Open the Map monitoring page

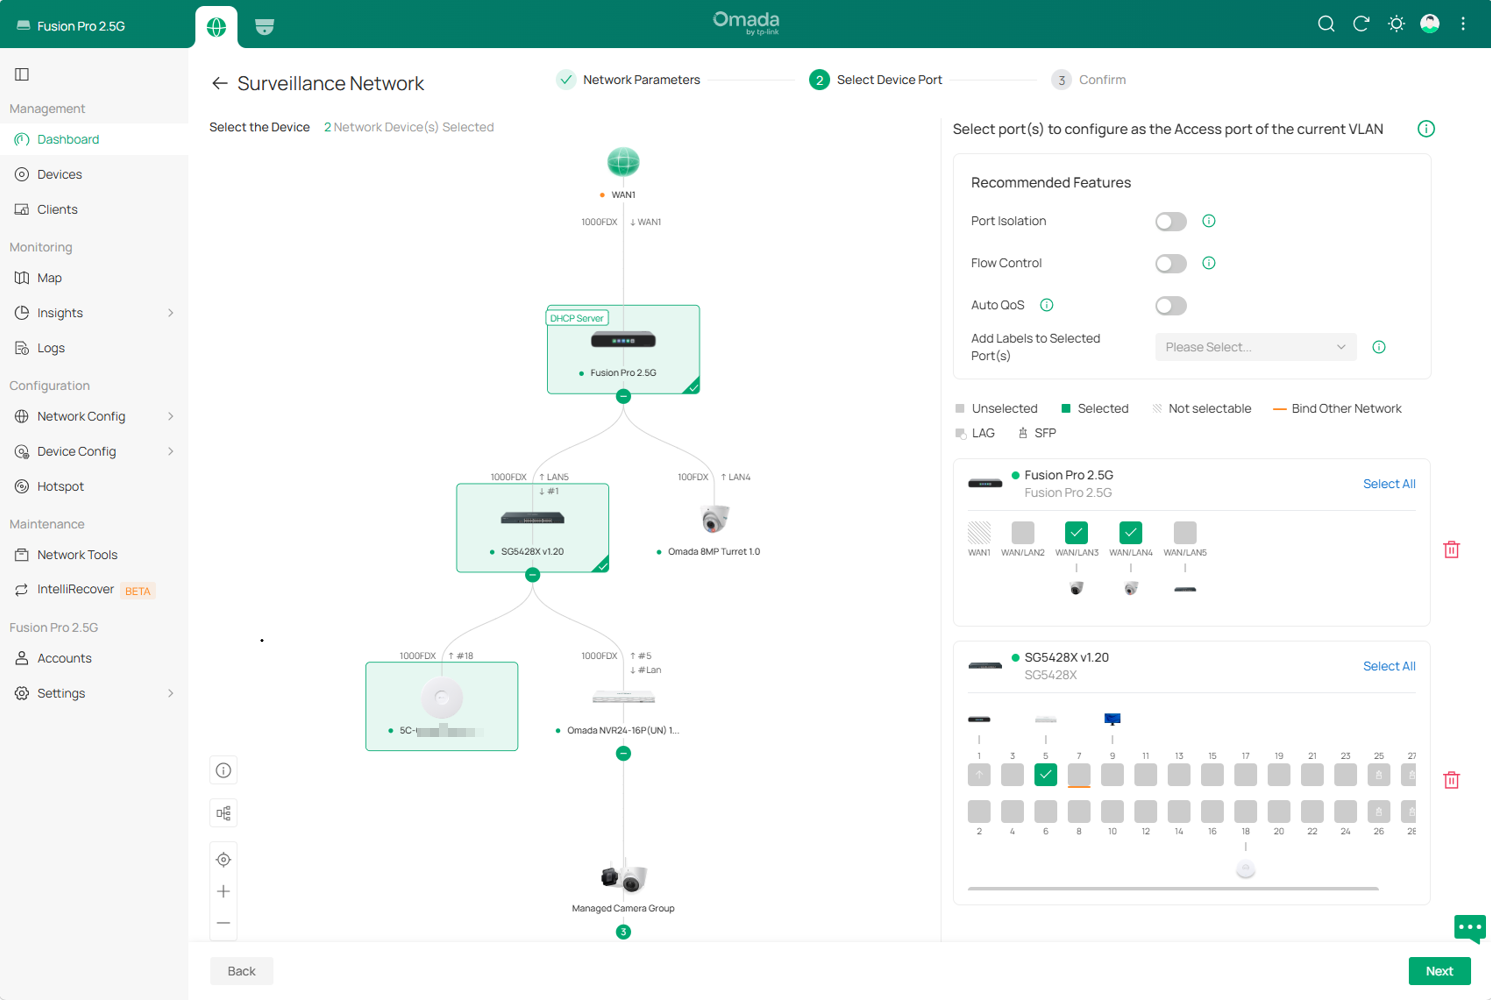pyautogui.click(x=94, y=278)
